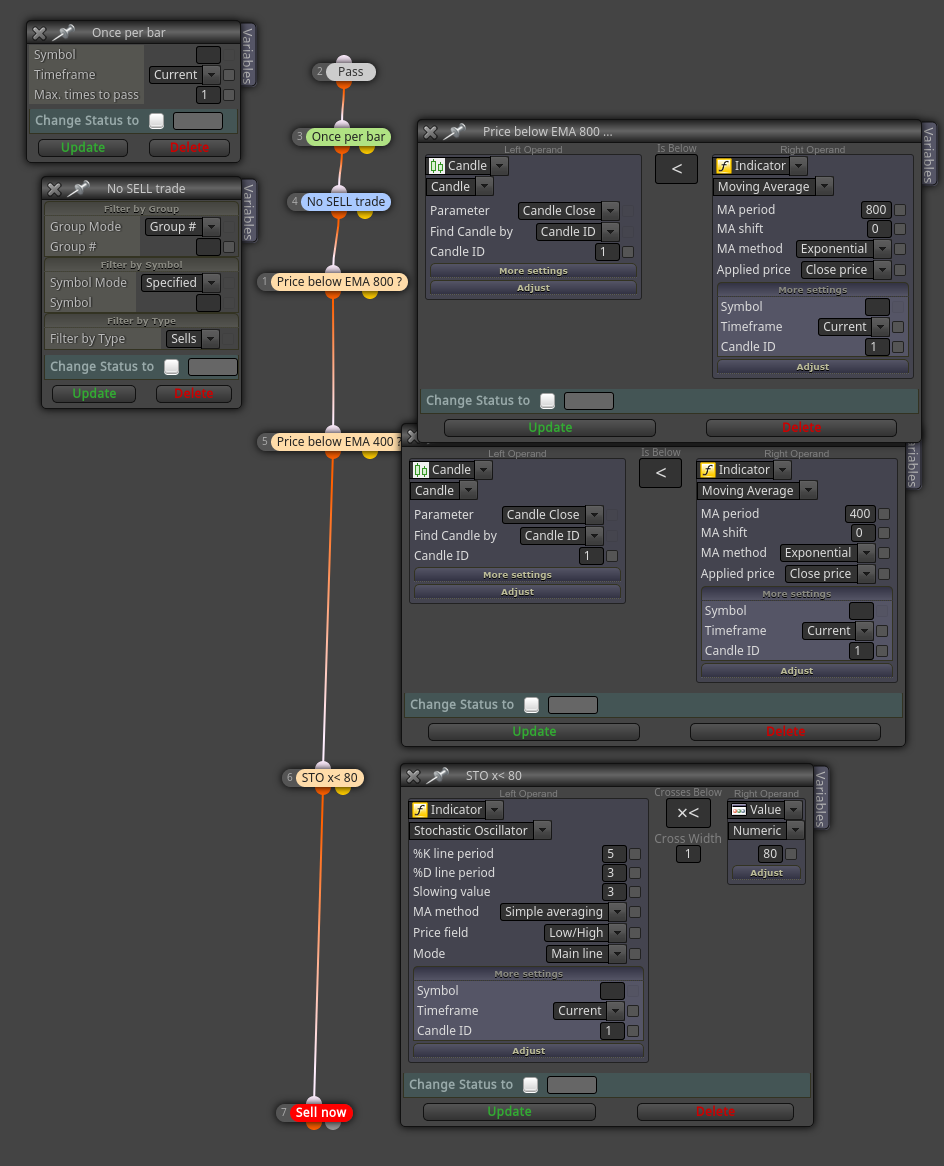Edit Slowing value field
This screenshot has height=1166, width=944.
[x=613, y=892]
